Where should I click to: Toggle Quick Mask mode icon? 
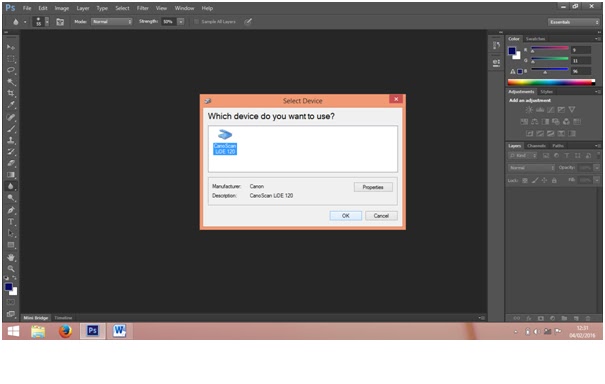11,302
